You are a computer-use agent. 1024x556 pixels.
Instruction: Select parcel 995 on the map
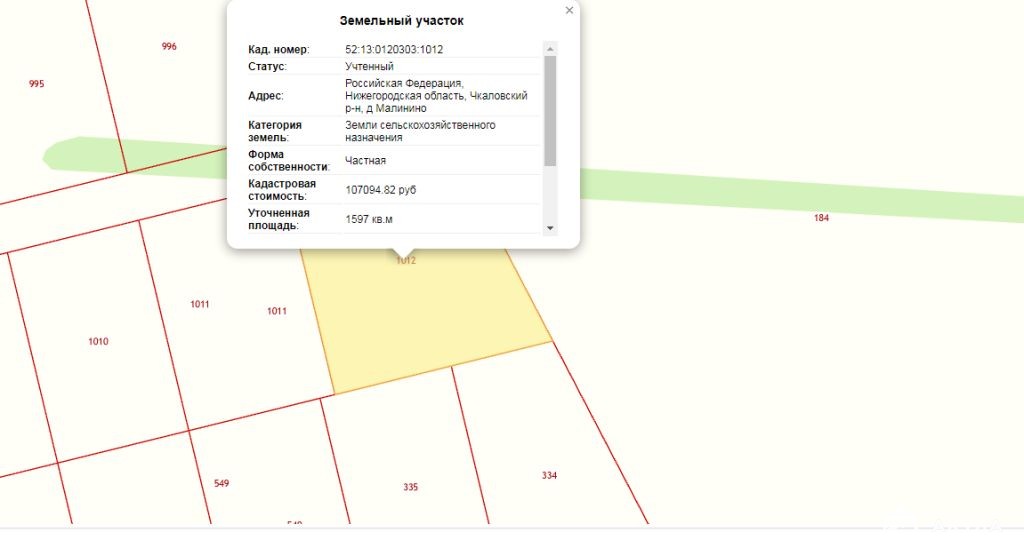point(37,84)
